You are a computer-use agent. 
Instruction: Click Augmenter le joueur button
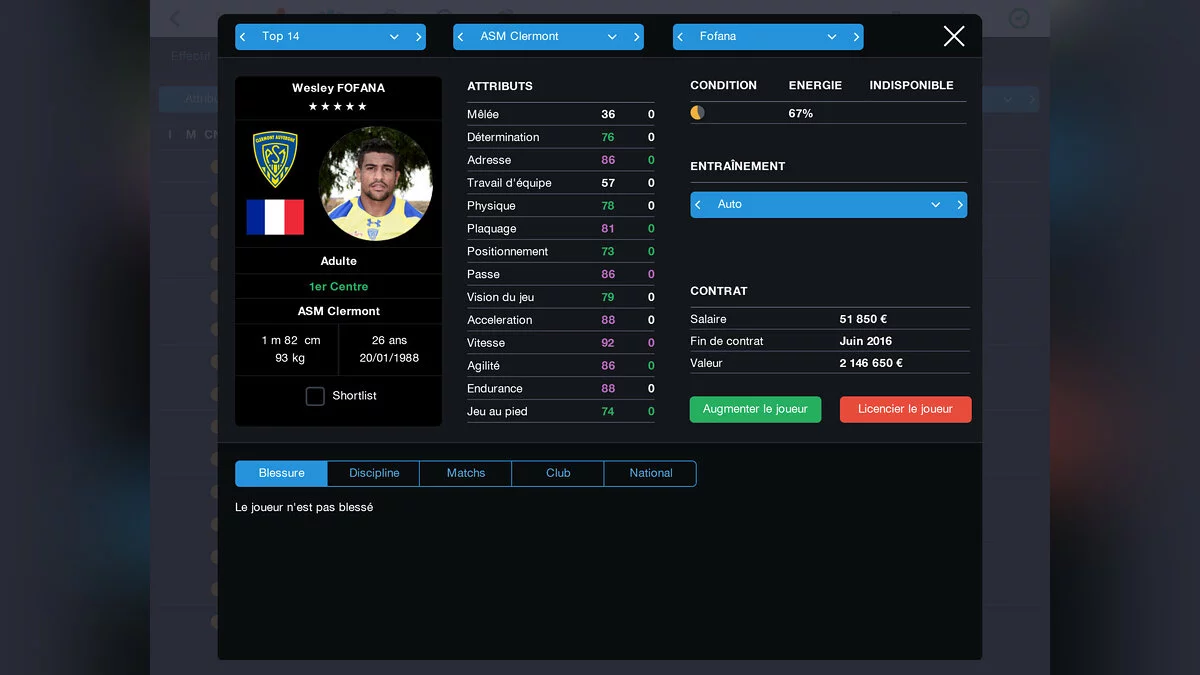tap(755, 409)
